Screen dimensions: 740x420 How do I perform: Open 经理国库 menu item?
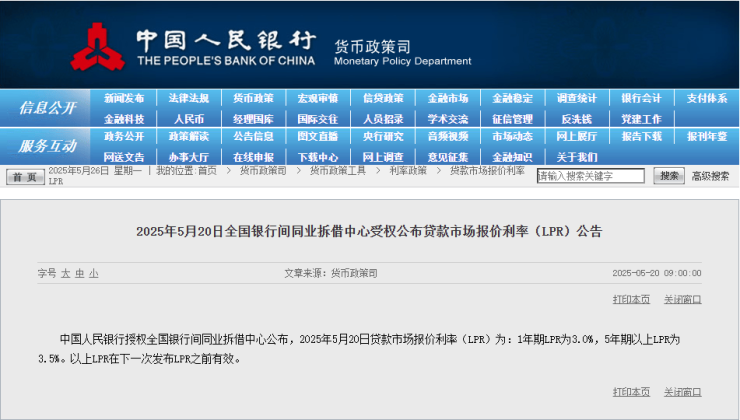click(x=253, y=119)
